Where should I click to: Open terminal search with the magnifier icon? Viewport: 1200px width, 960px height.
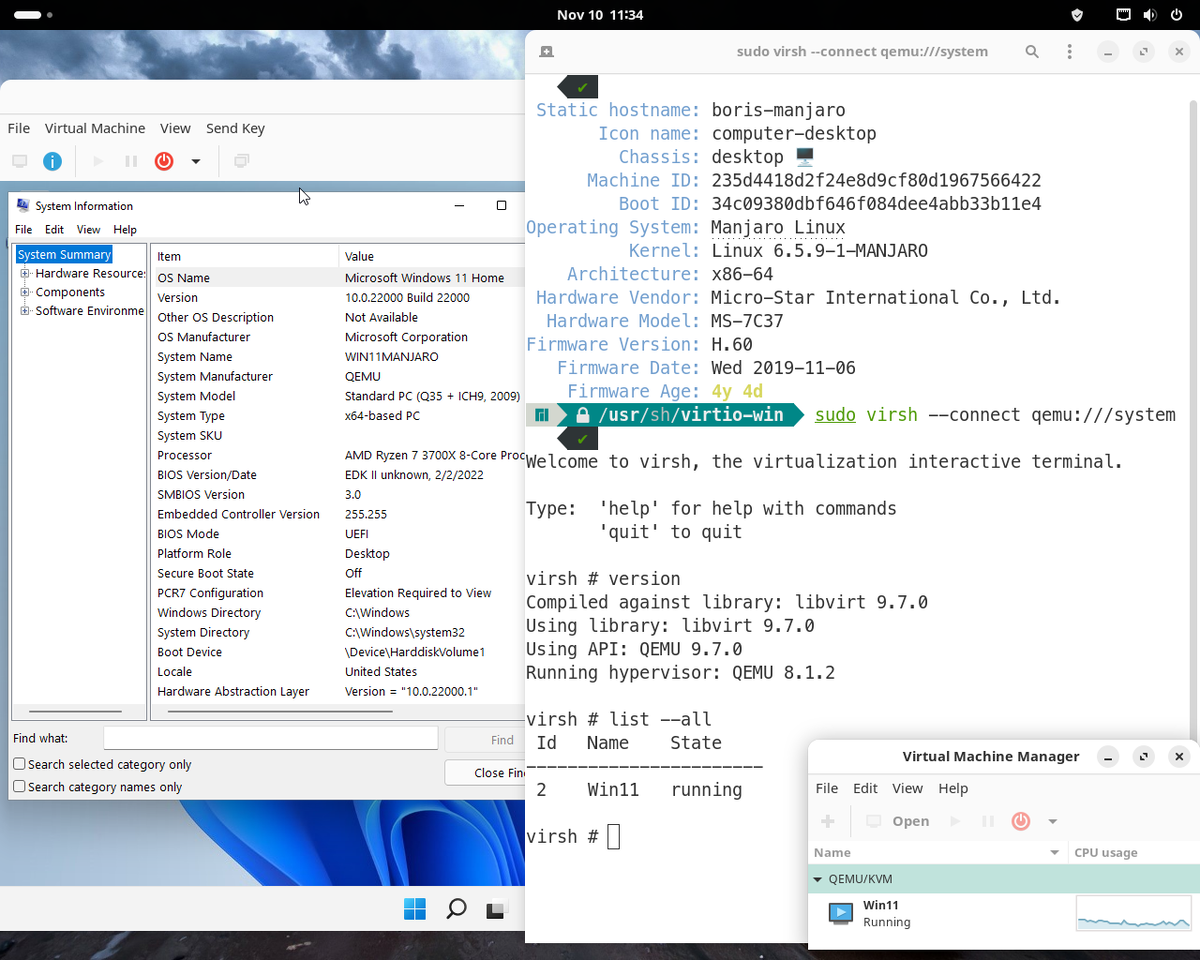tap(1032, 51)
